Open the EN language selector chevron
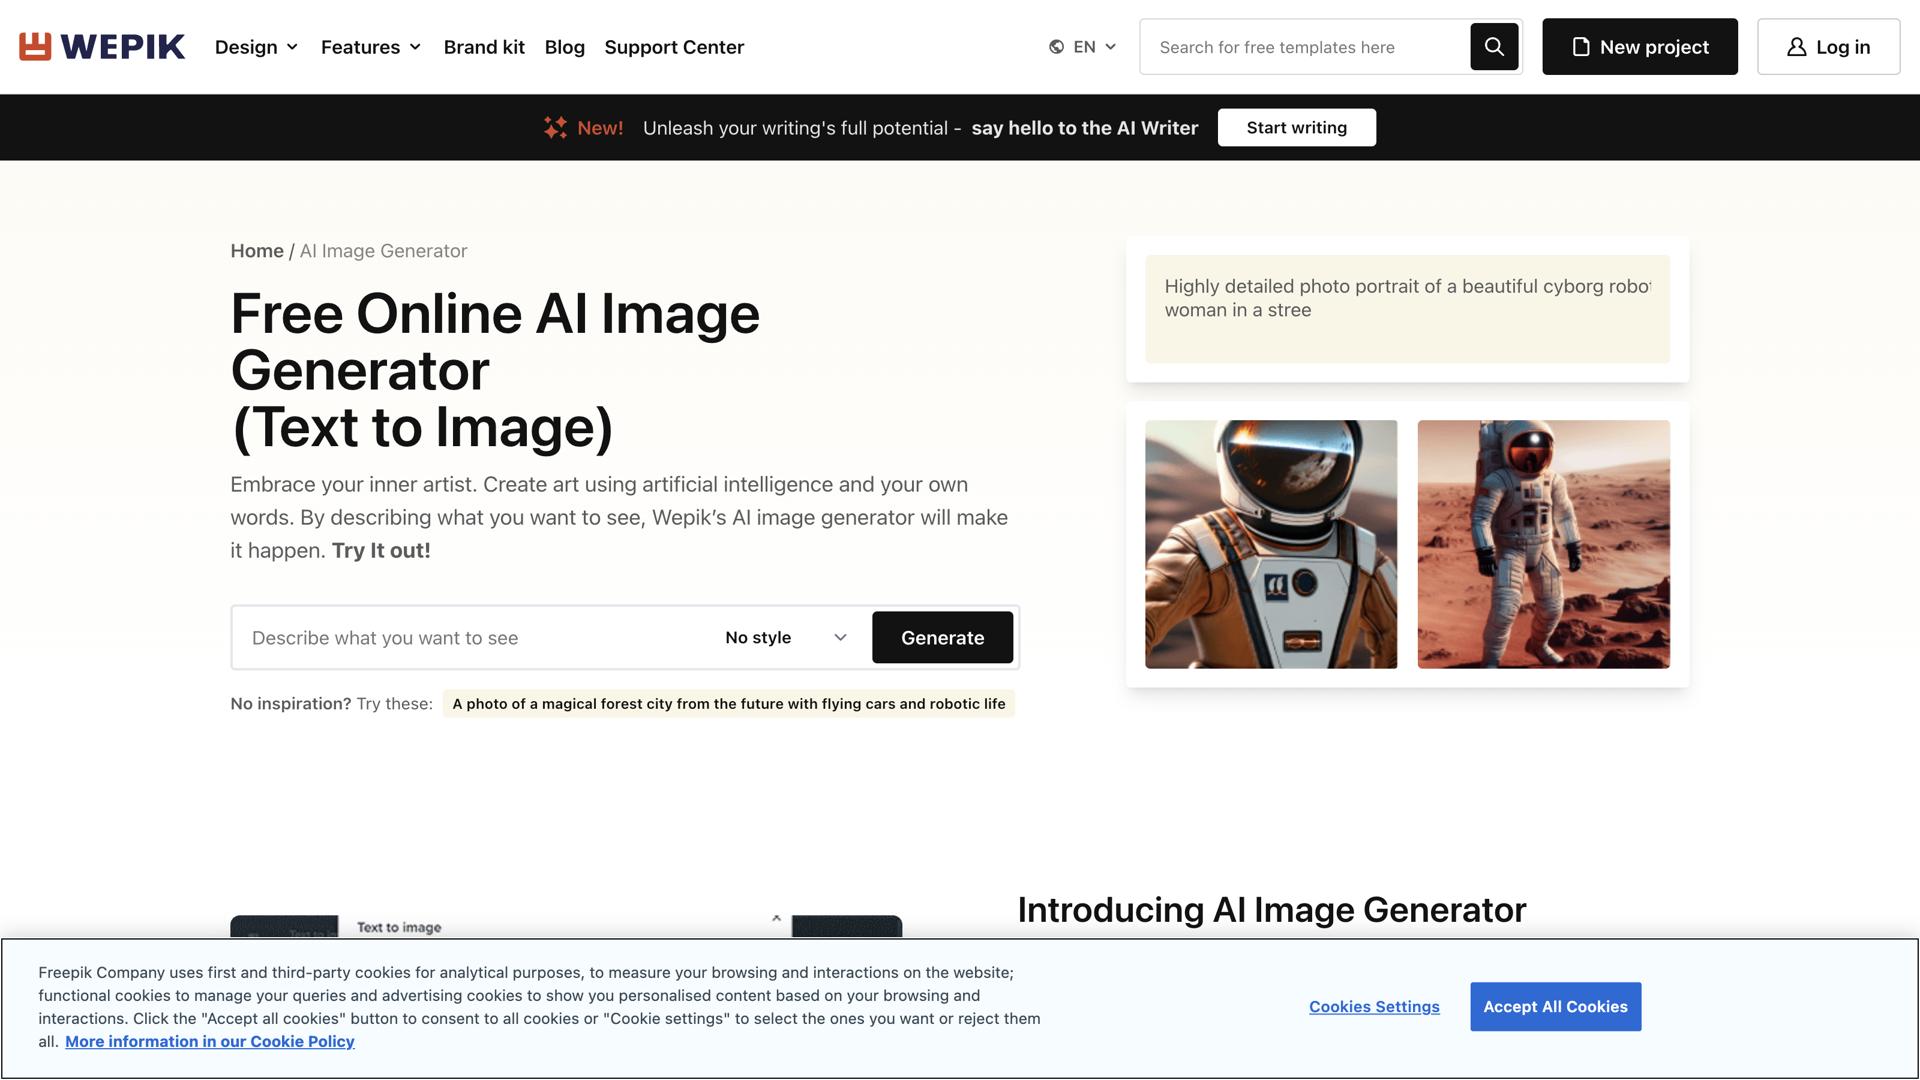This screenshot has width=1920, height=1080. (1110, 47)
